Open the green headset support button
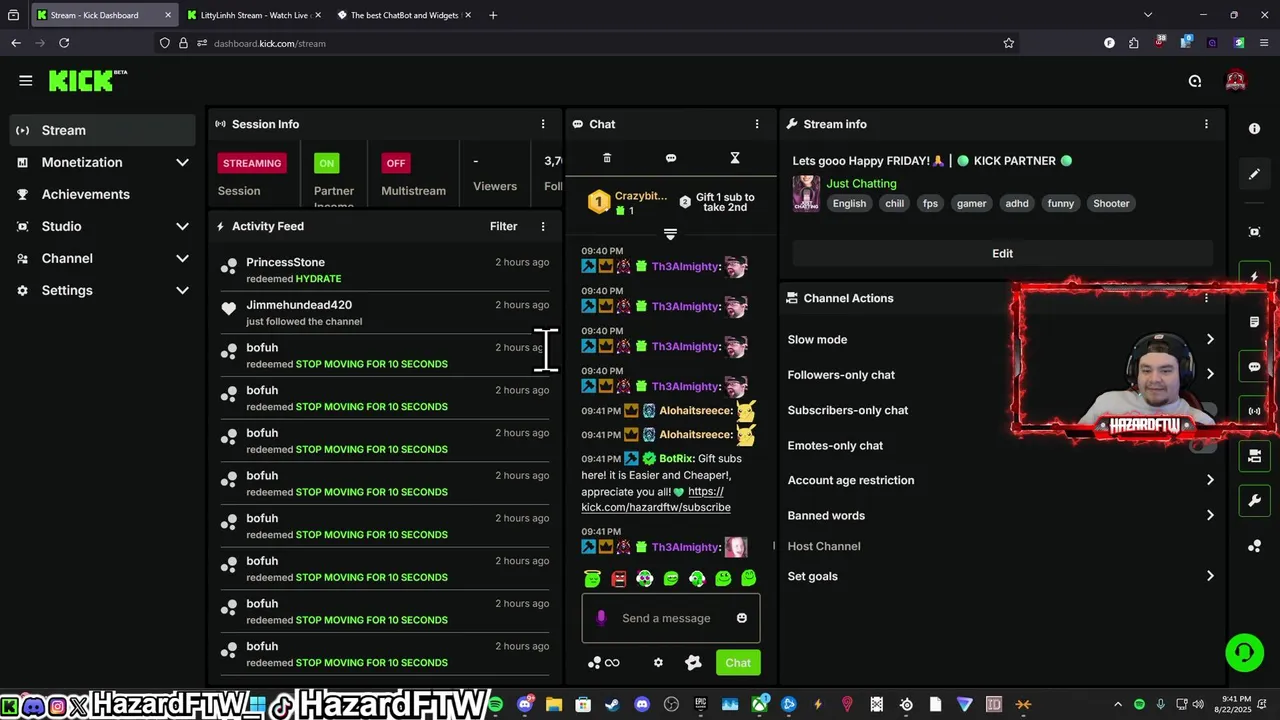Viewport: 1280px width, 720px height. (x=1245, y=653)
